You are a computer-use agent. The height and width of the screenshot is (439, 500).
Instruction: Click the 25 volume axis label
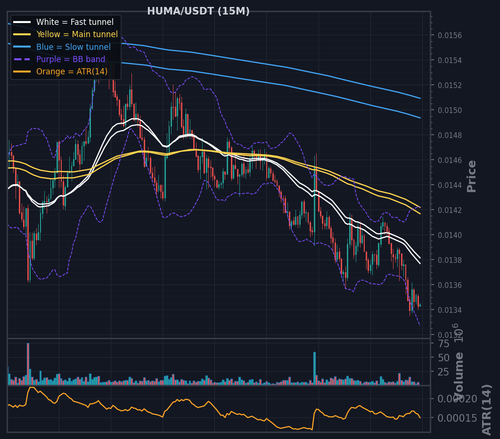click(x=444, y=372)
